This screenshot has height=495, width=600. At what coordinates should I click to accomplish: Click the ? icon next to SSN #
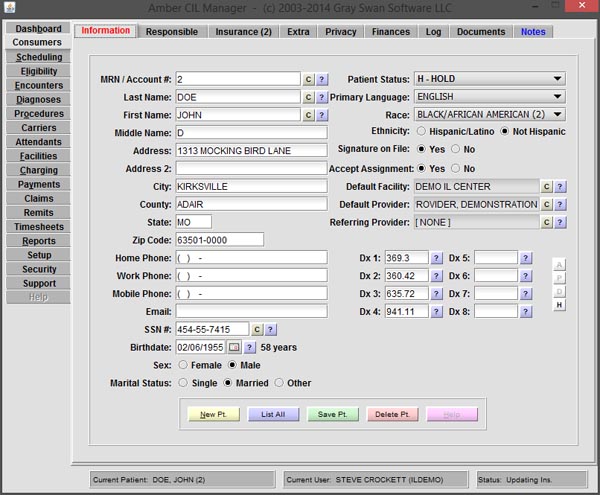[270, 329]
